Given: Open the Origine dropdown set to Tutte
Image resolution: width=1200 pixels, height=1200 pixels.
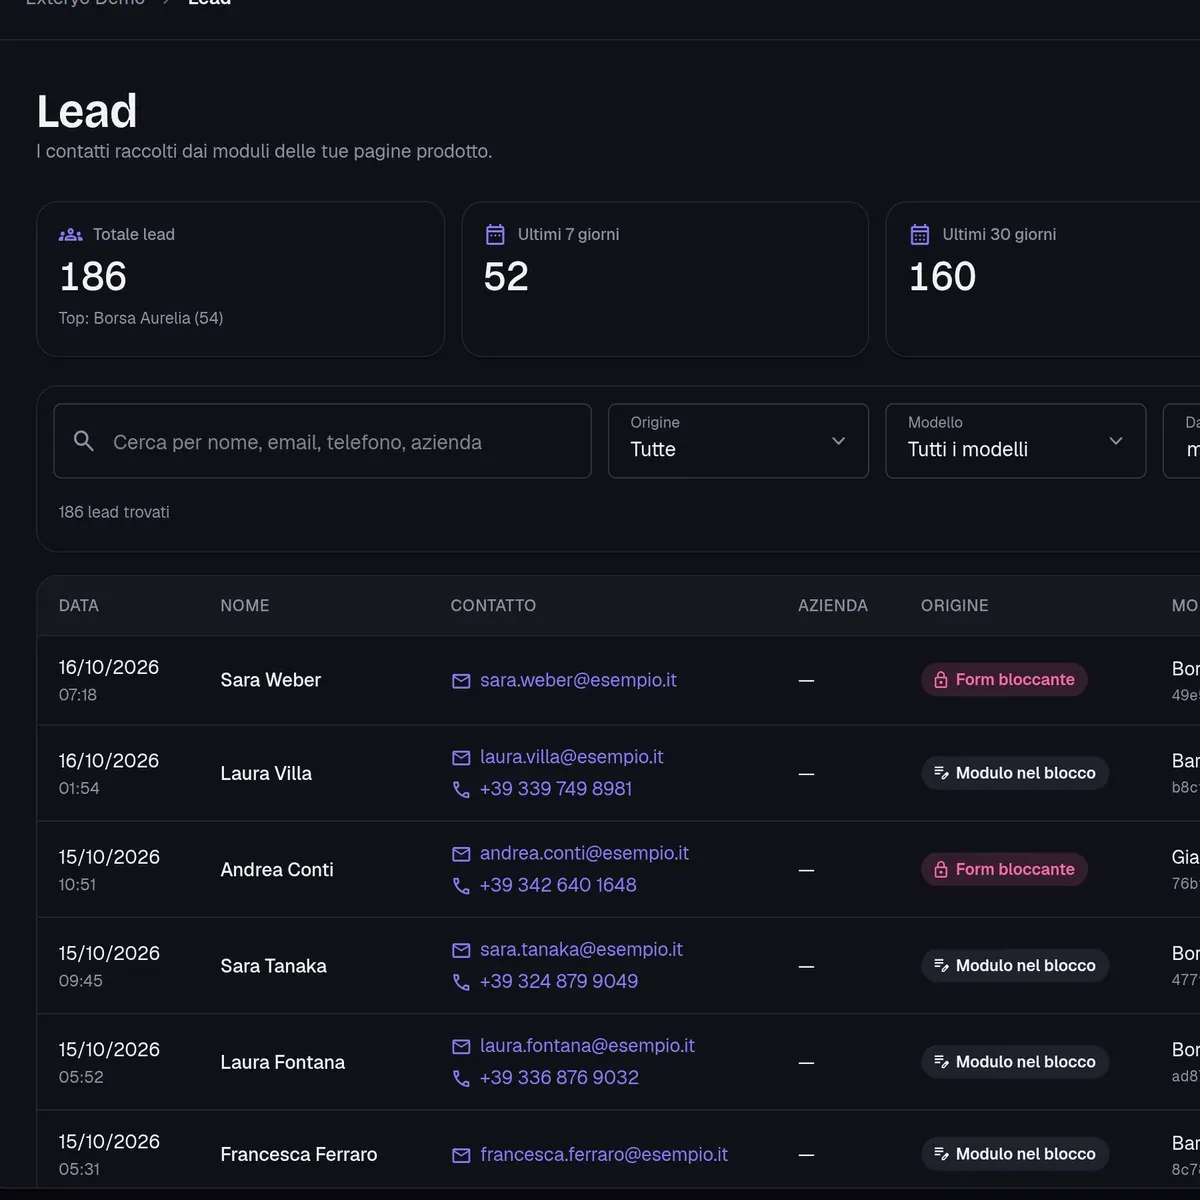Looking at the screenshot, I should click(738, 441).
